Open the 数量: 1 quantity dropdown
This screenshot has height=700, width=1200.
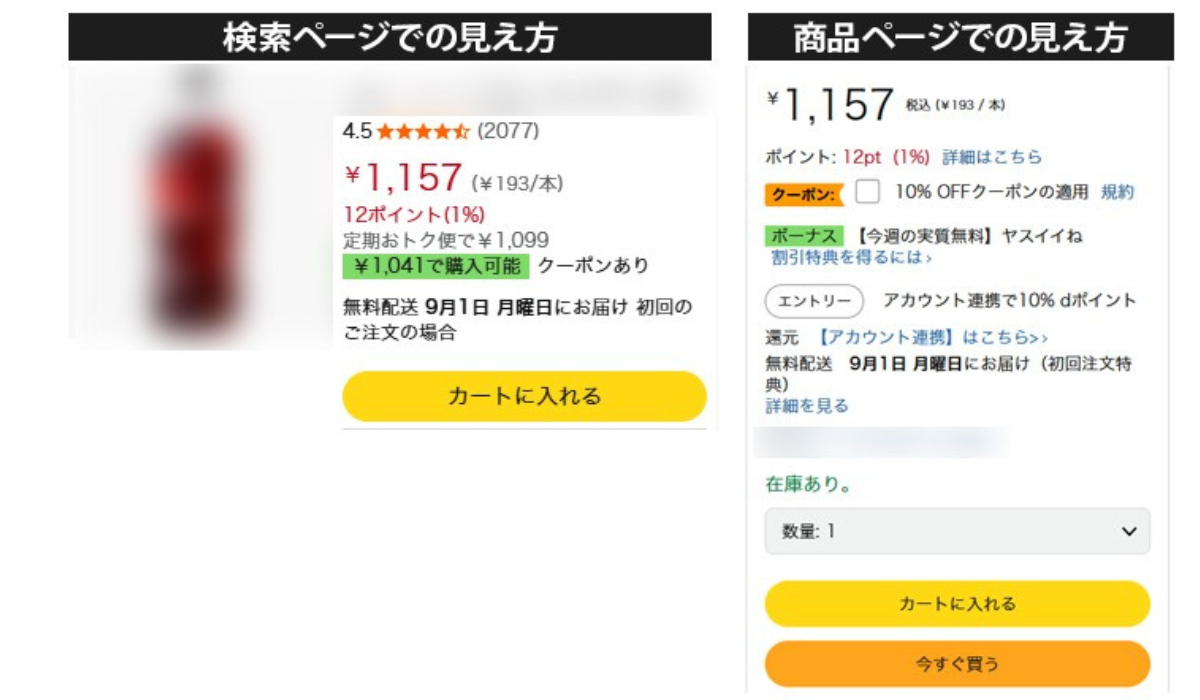[940, 532]
